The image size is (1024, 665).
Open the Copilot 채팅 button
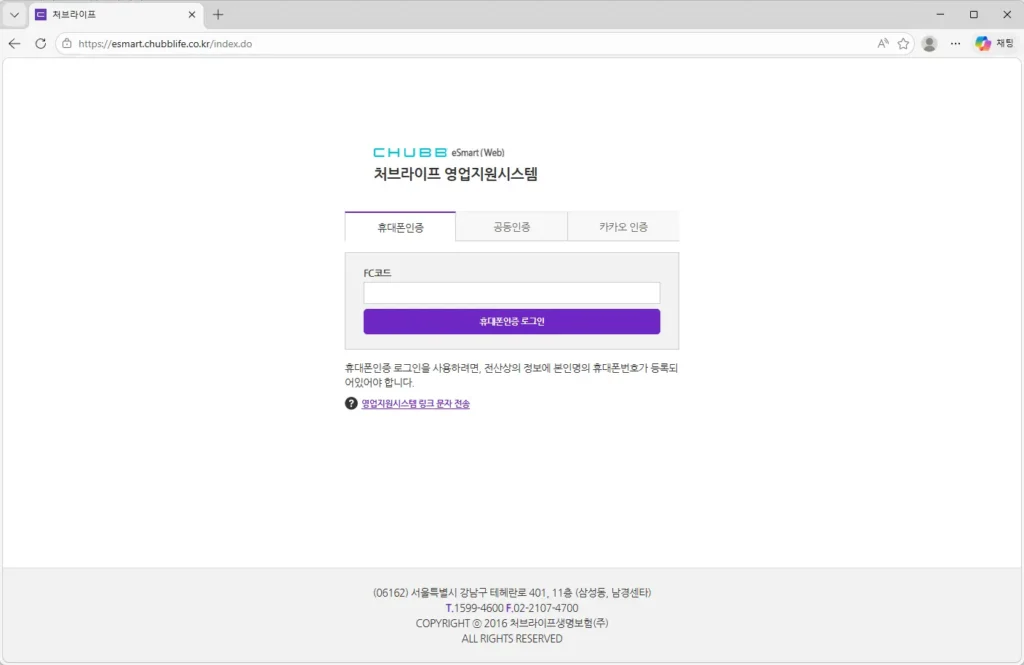[x=994, y=44]
